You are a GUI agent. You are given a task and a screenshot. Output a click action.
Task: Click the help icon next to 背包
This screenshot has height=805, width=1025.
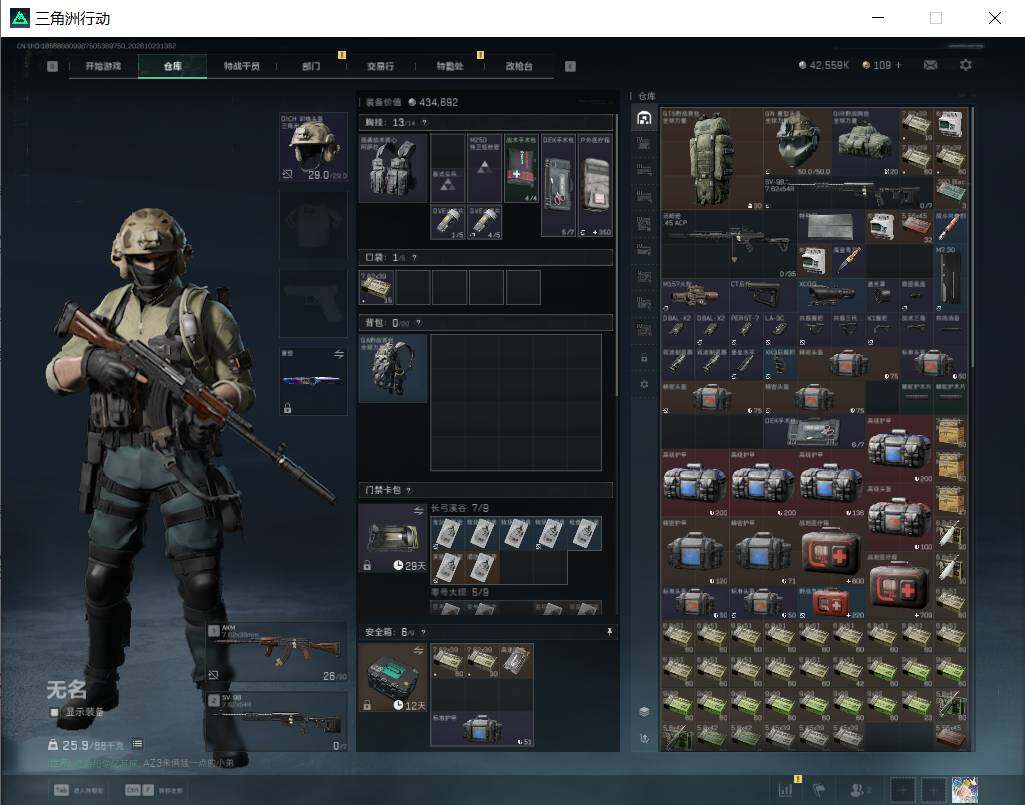coord(418,323)
